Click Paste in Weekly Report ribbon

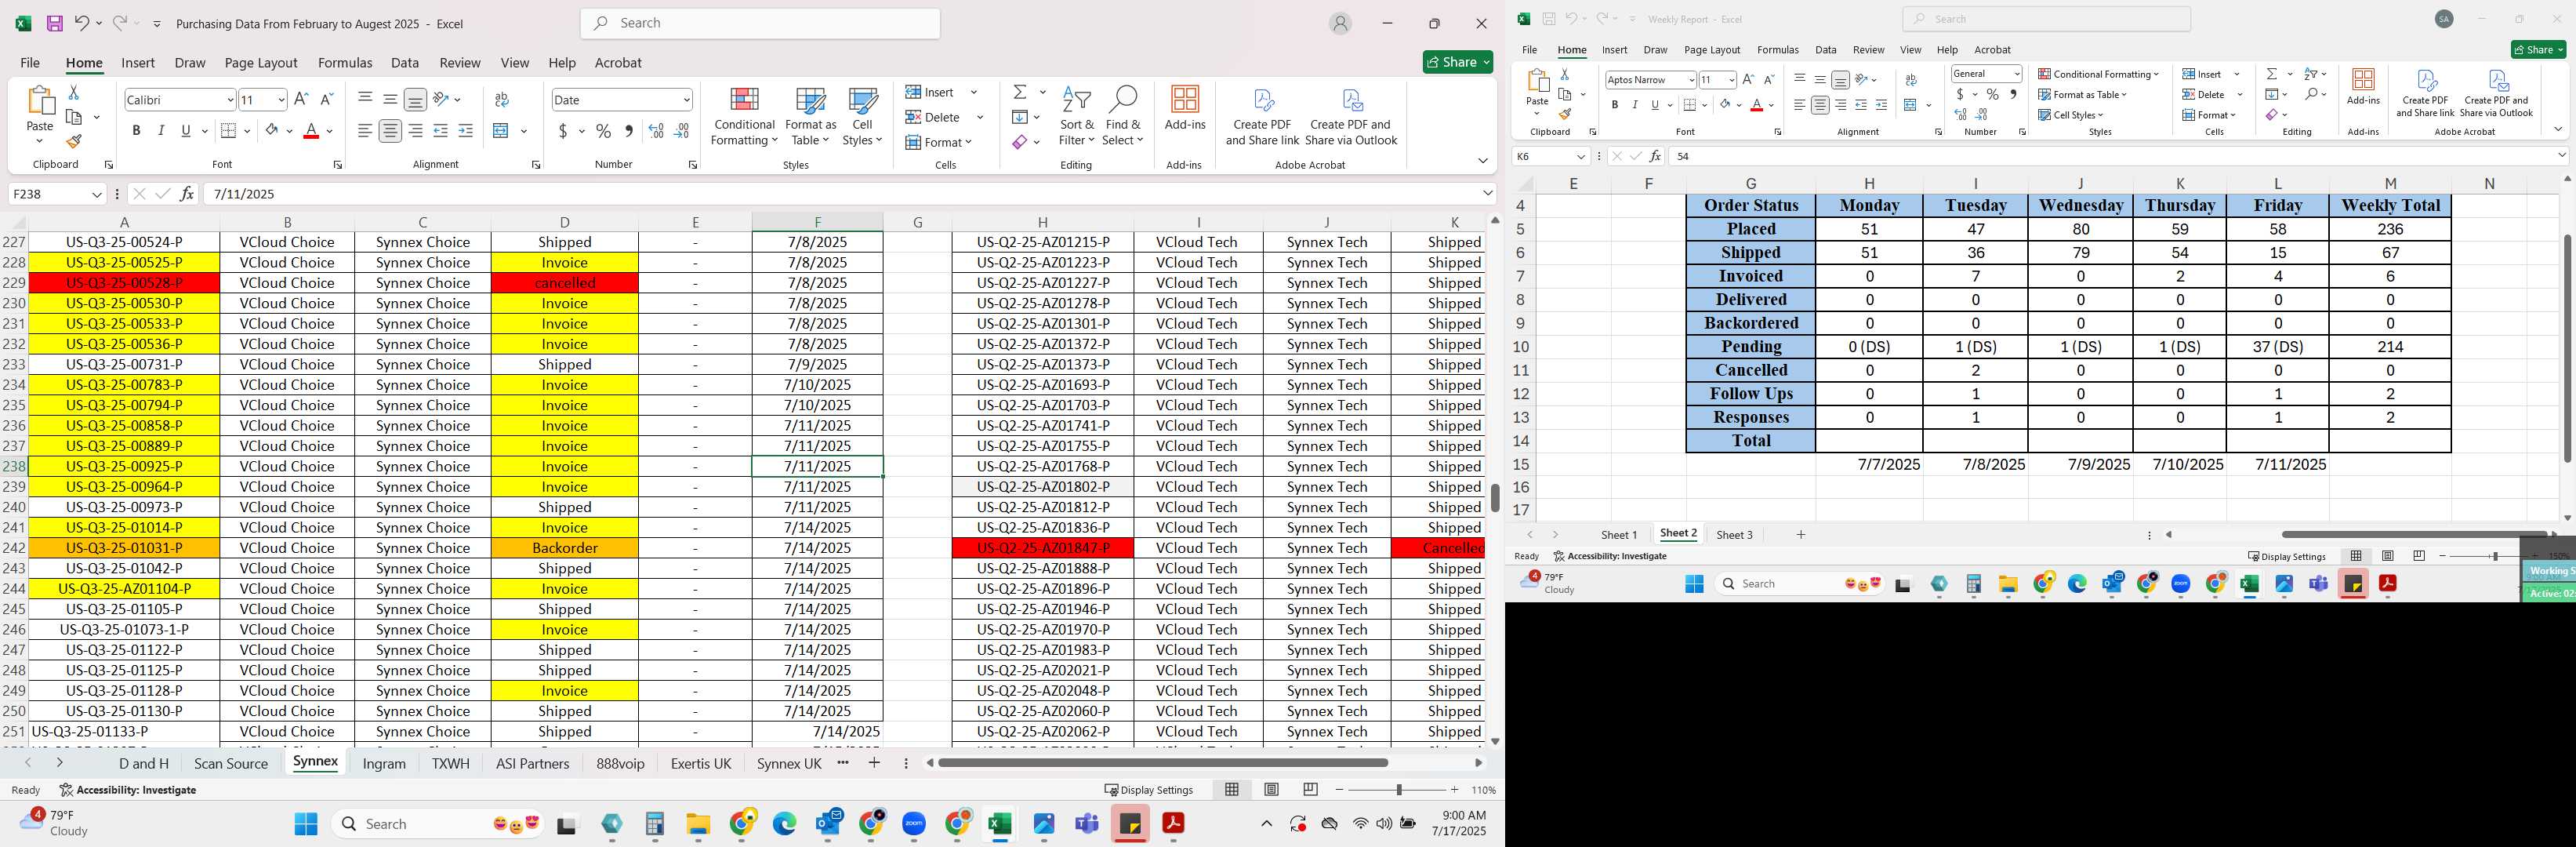1537,90
